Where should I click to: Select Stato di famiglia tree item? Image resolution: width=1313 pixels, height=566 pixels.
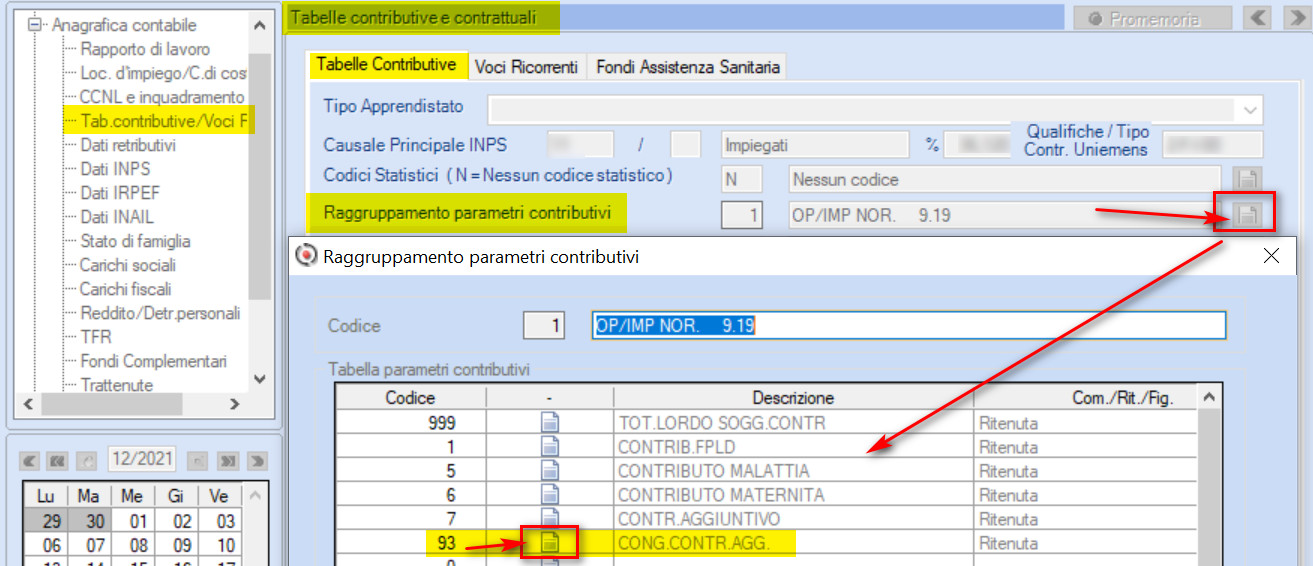coord(135,241)
